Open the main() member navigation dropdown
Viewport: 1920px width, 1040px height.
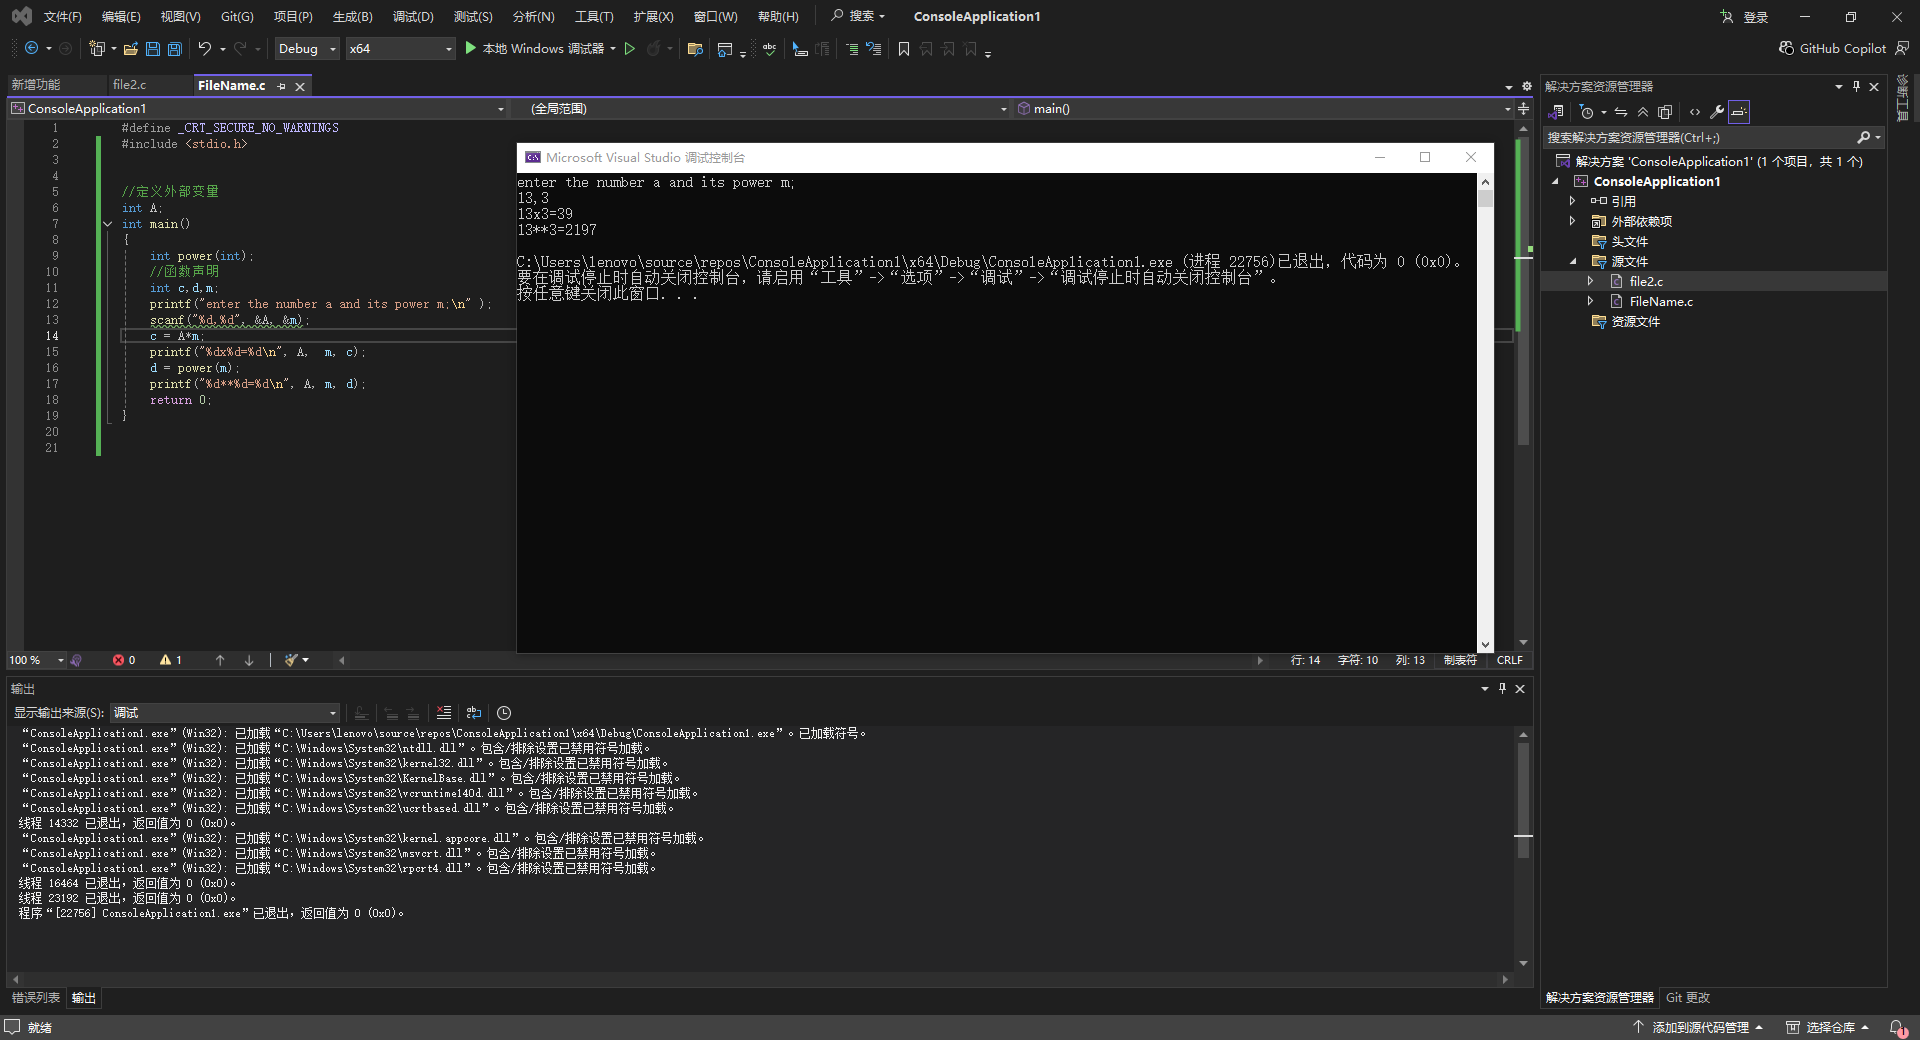[x=1263, y=108]
